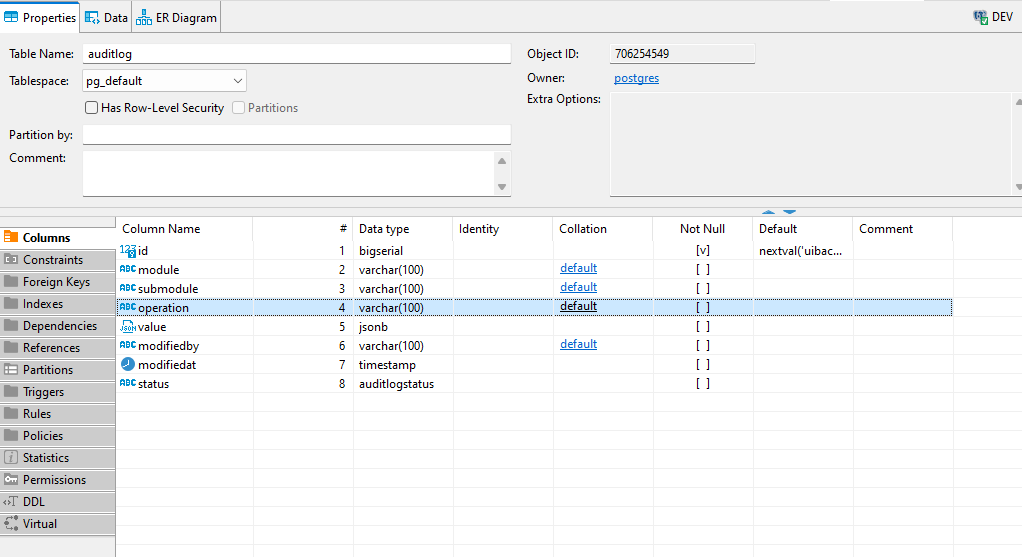Click the DEV connection icon
1022x557 pixels.
[x=980, y=17]
